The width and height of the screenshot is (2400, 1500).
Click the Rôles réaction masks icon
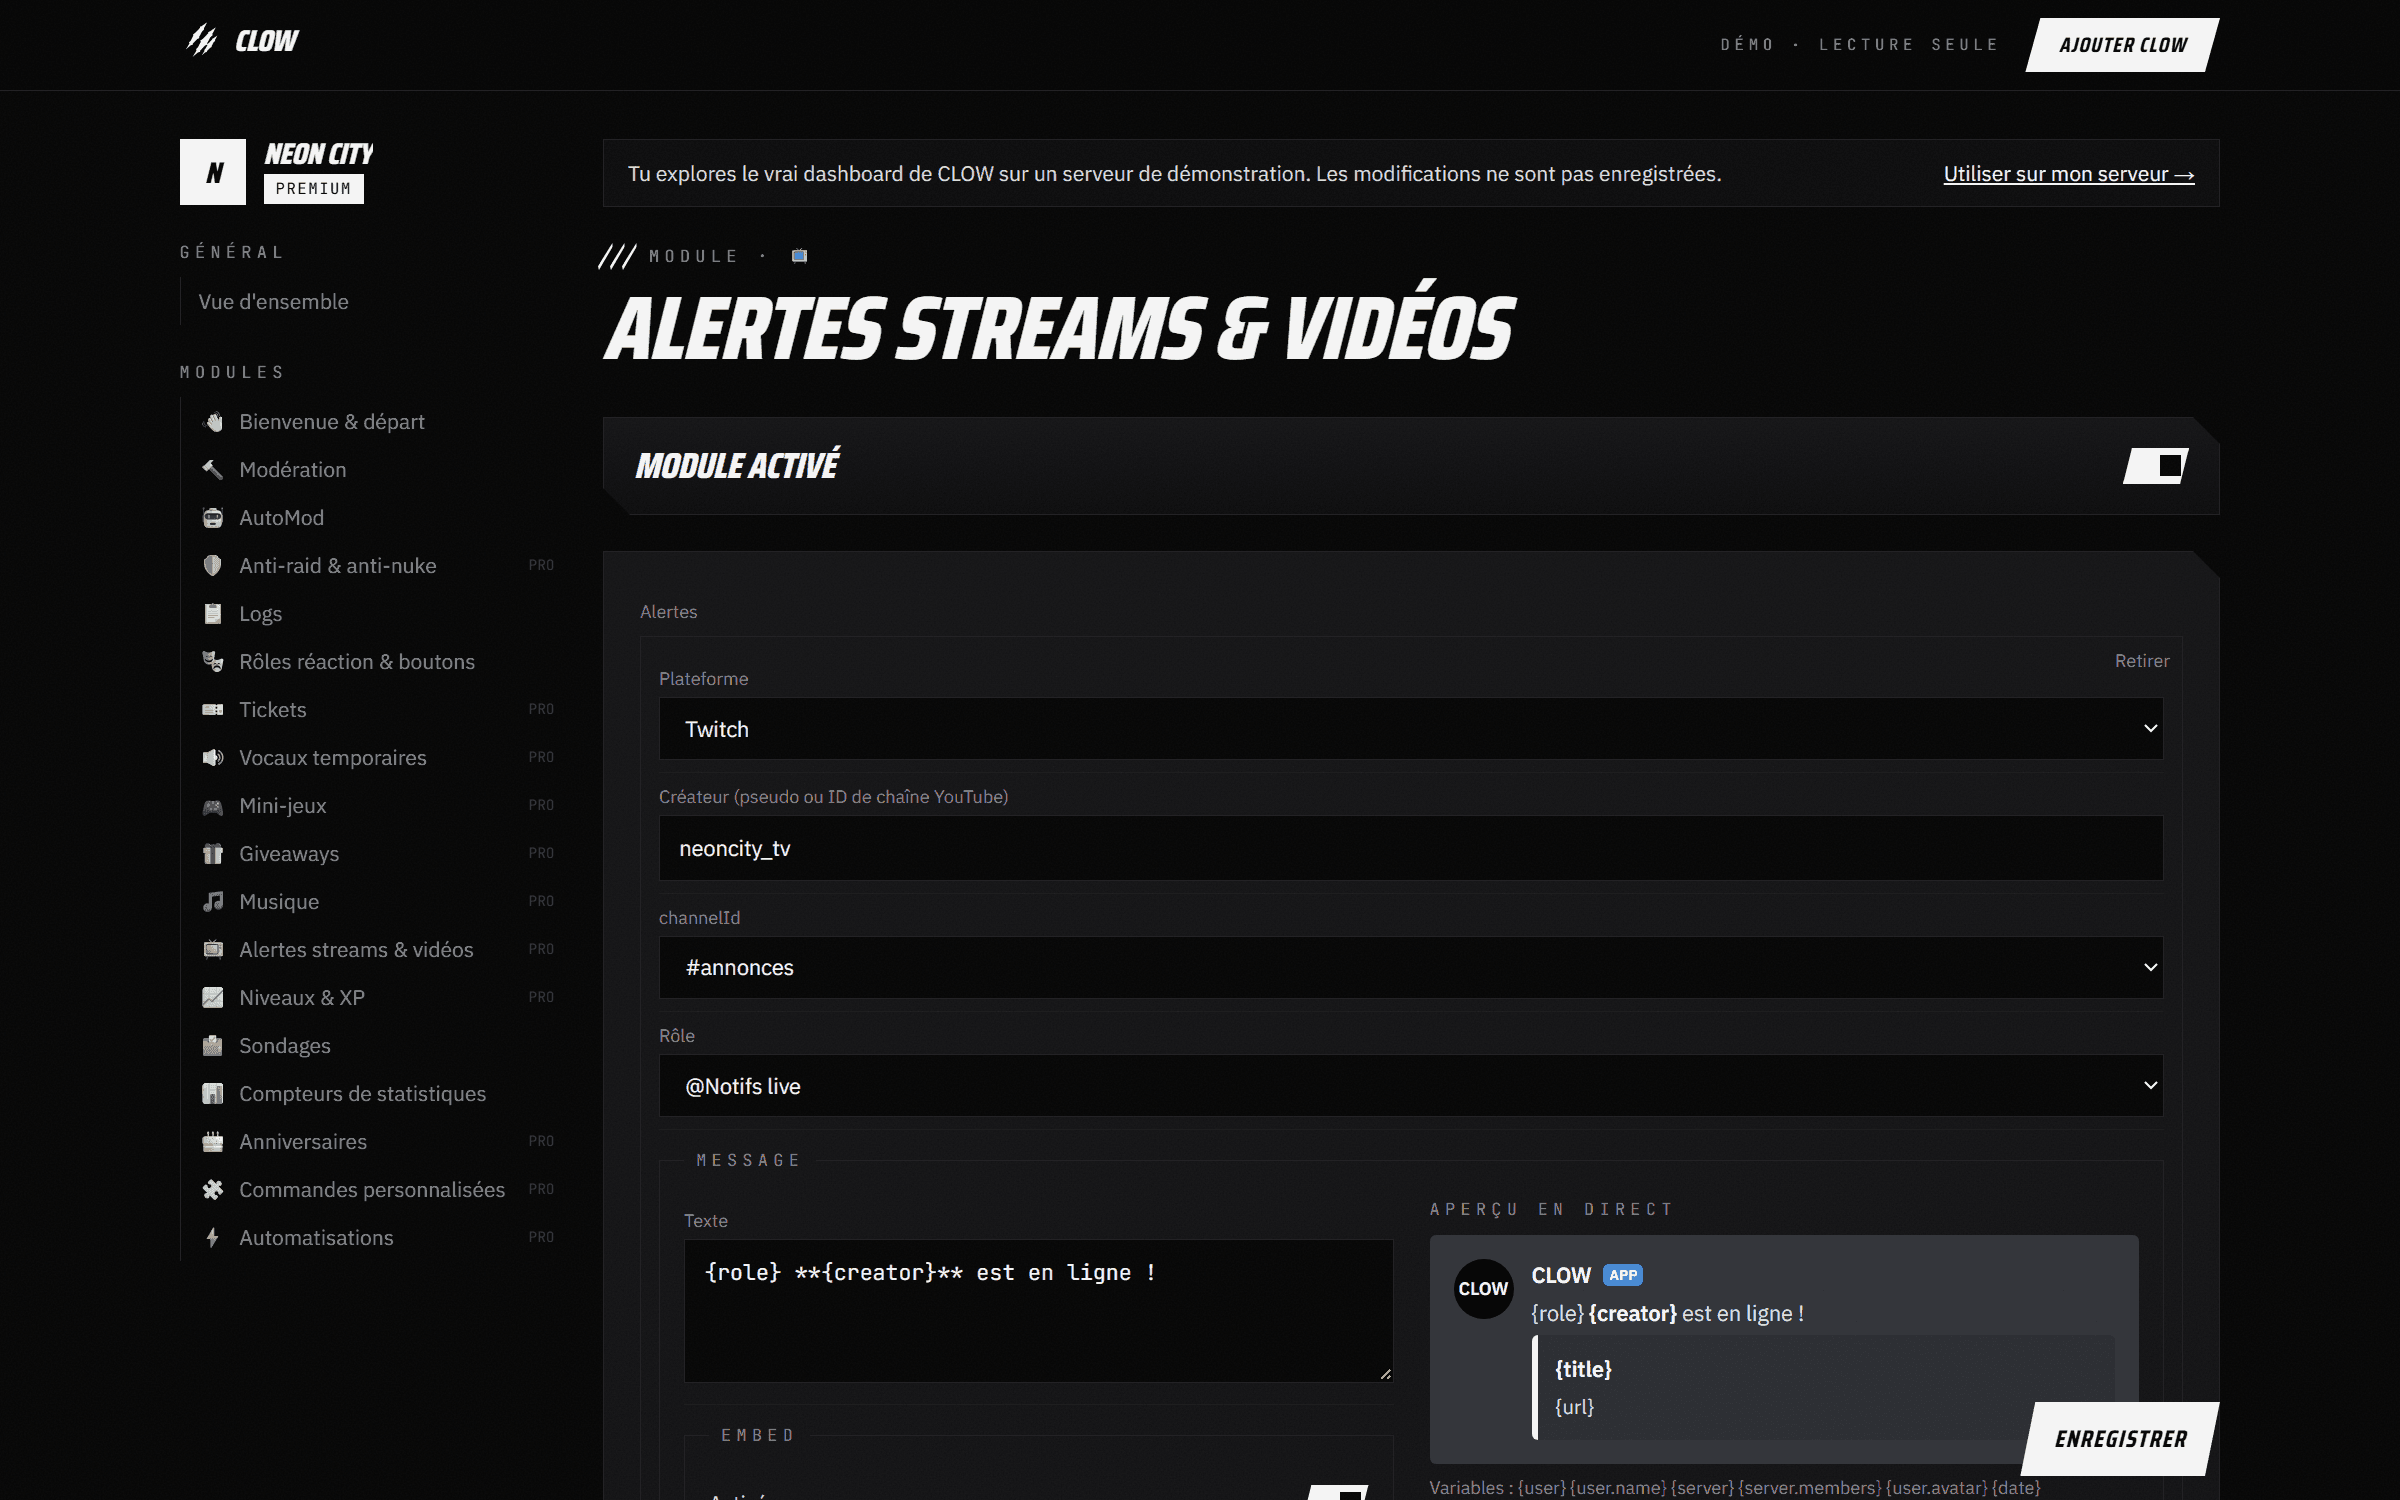(x=213, y=662)
